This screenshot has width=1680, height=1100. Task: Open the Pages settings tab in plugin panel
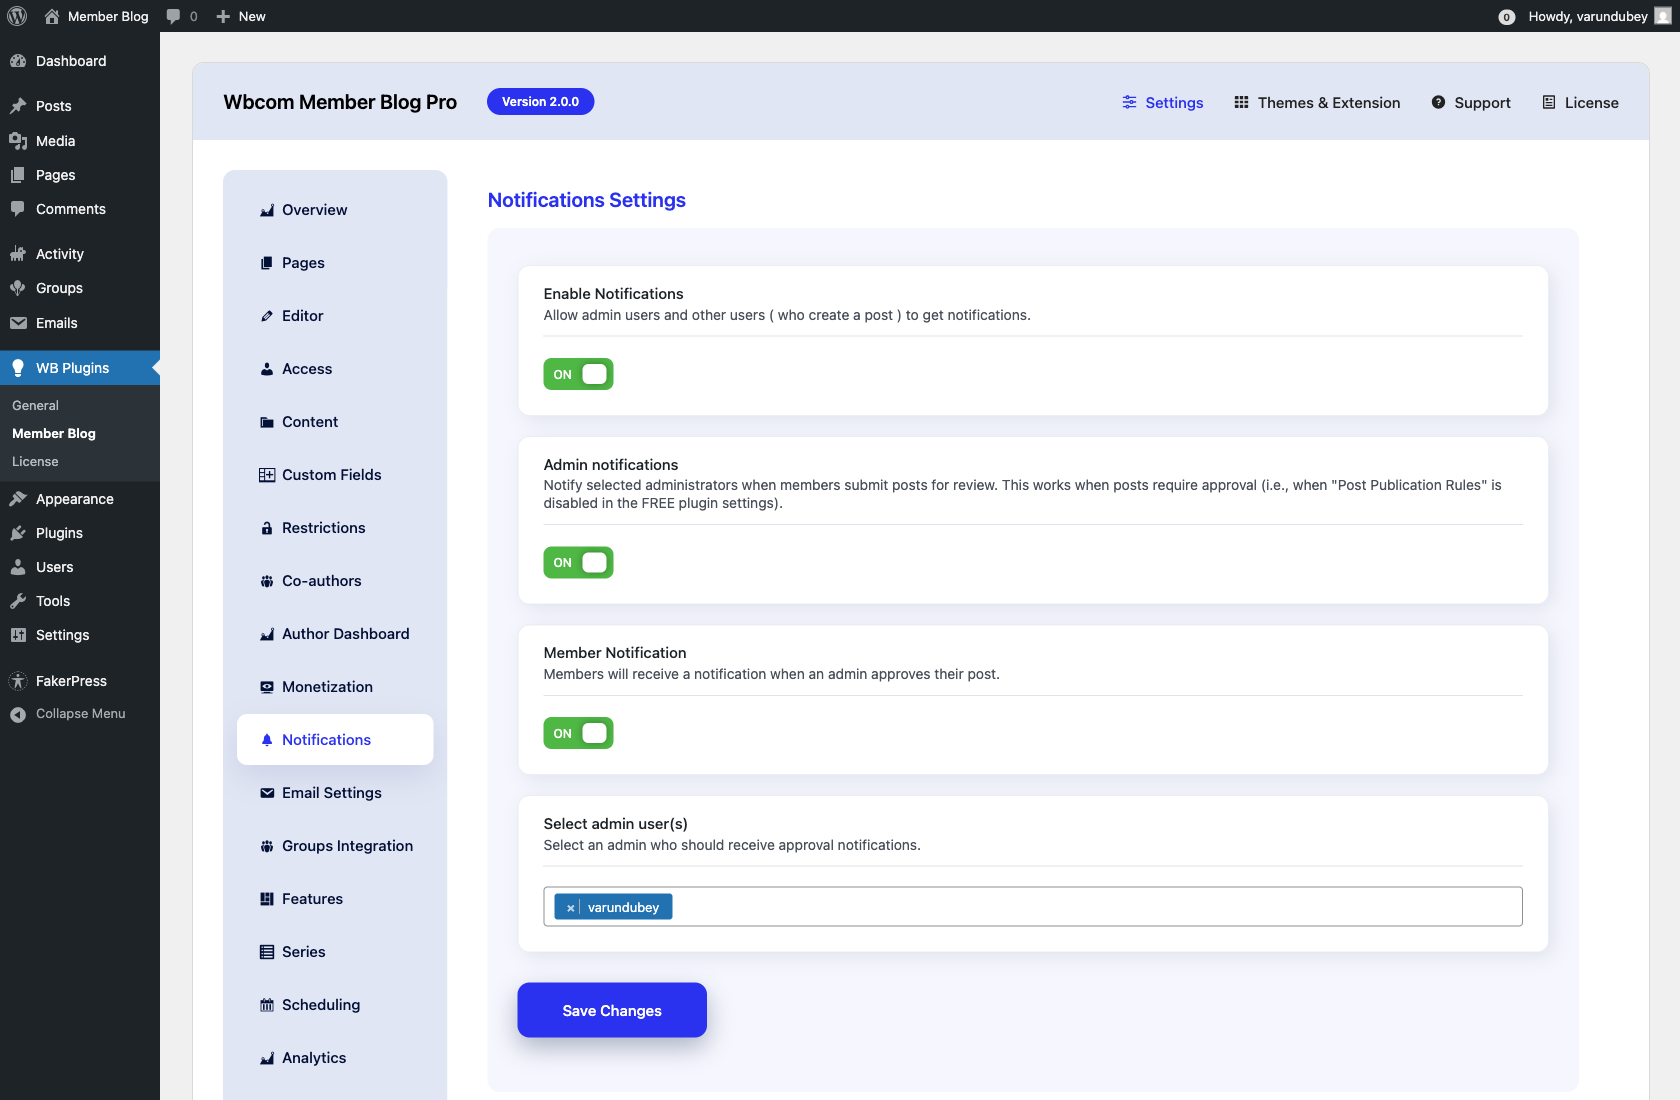(x=335, y=263)
